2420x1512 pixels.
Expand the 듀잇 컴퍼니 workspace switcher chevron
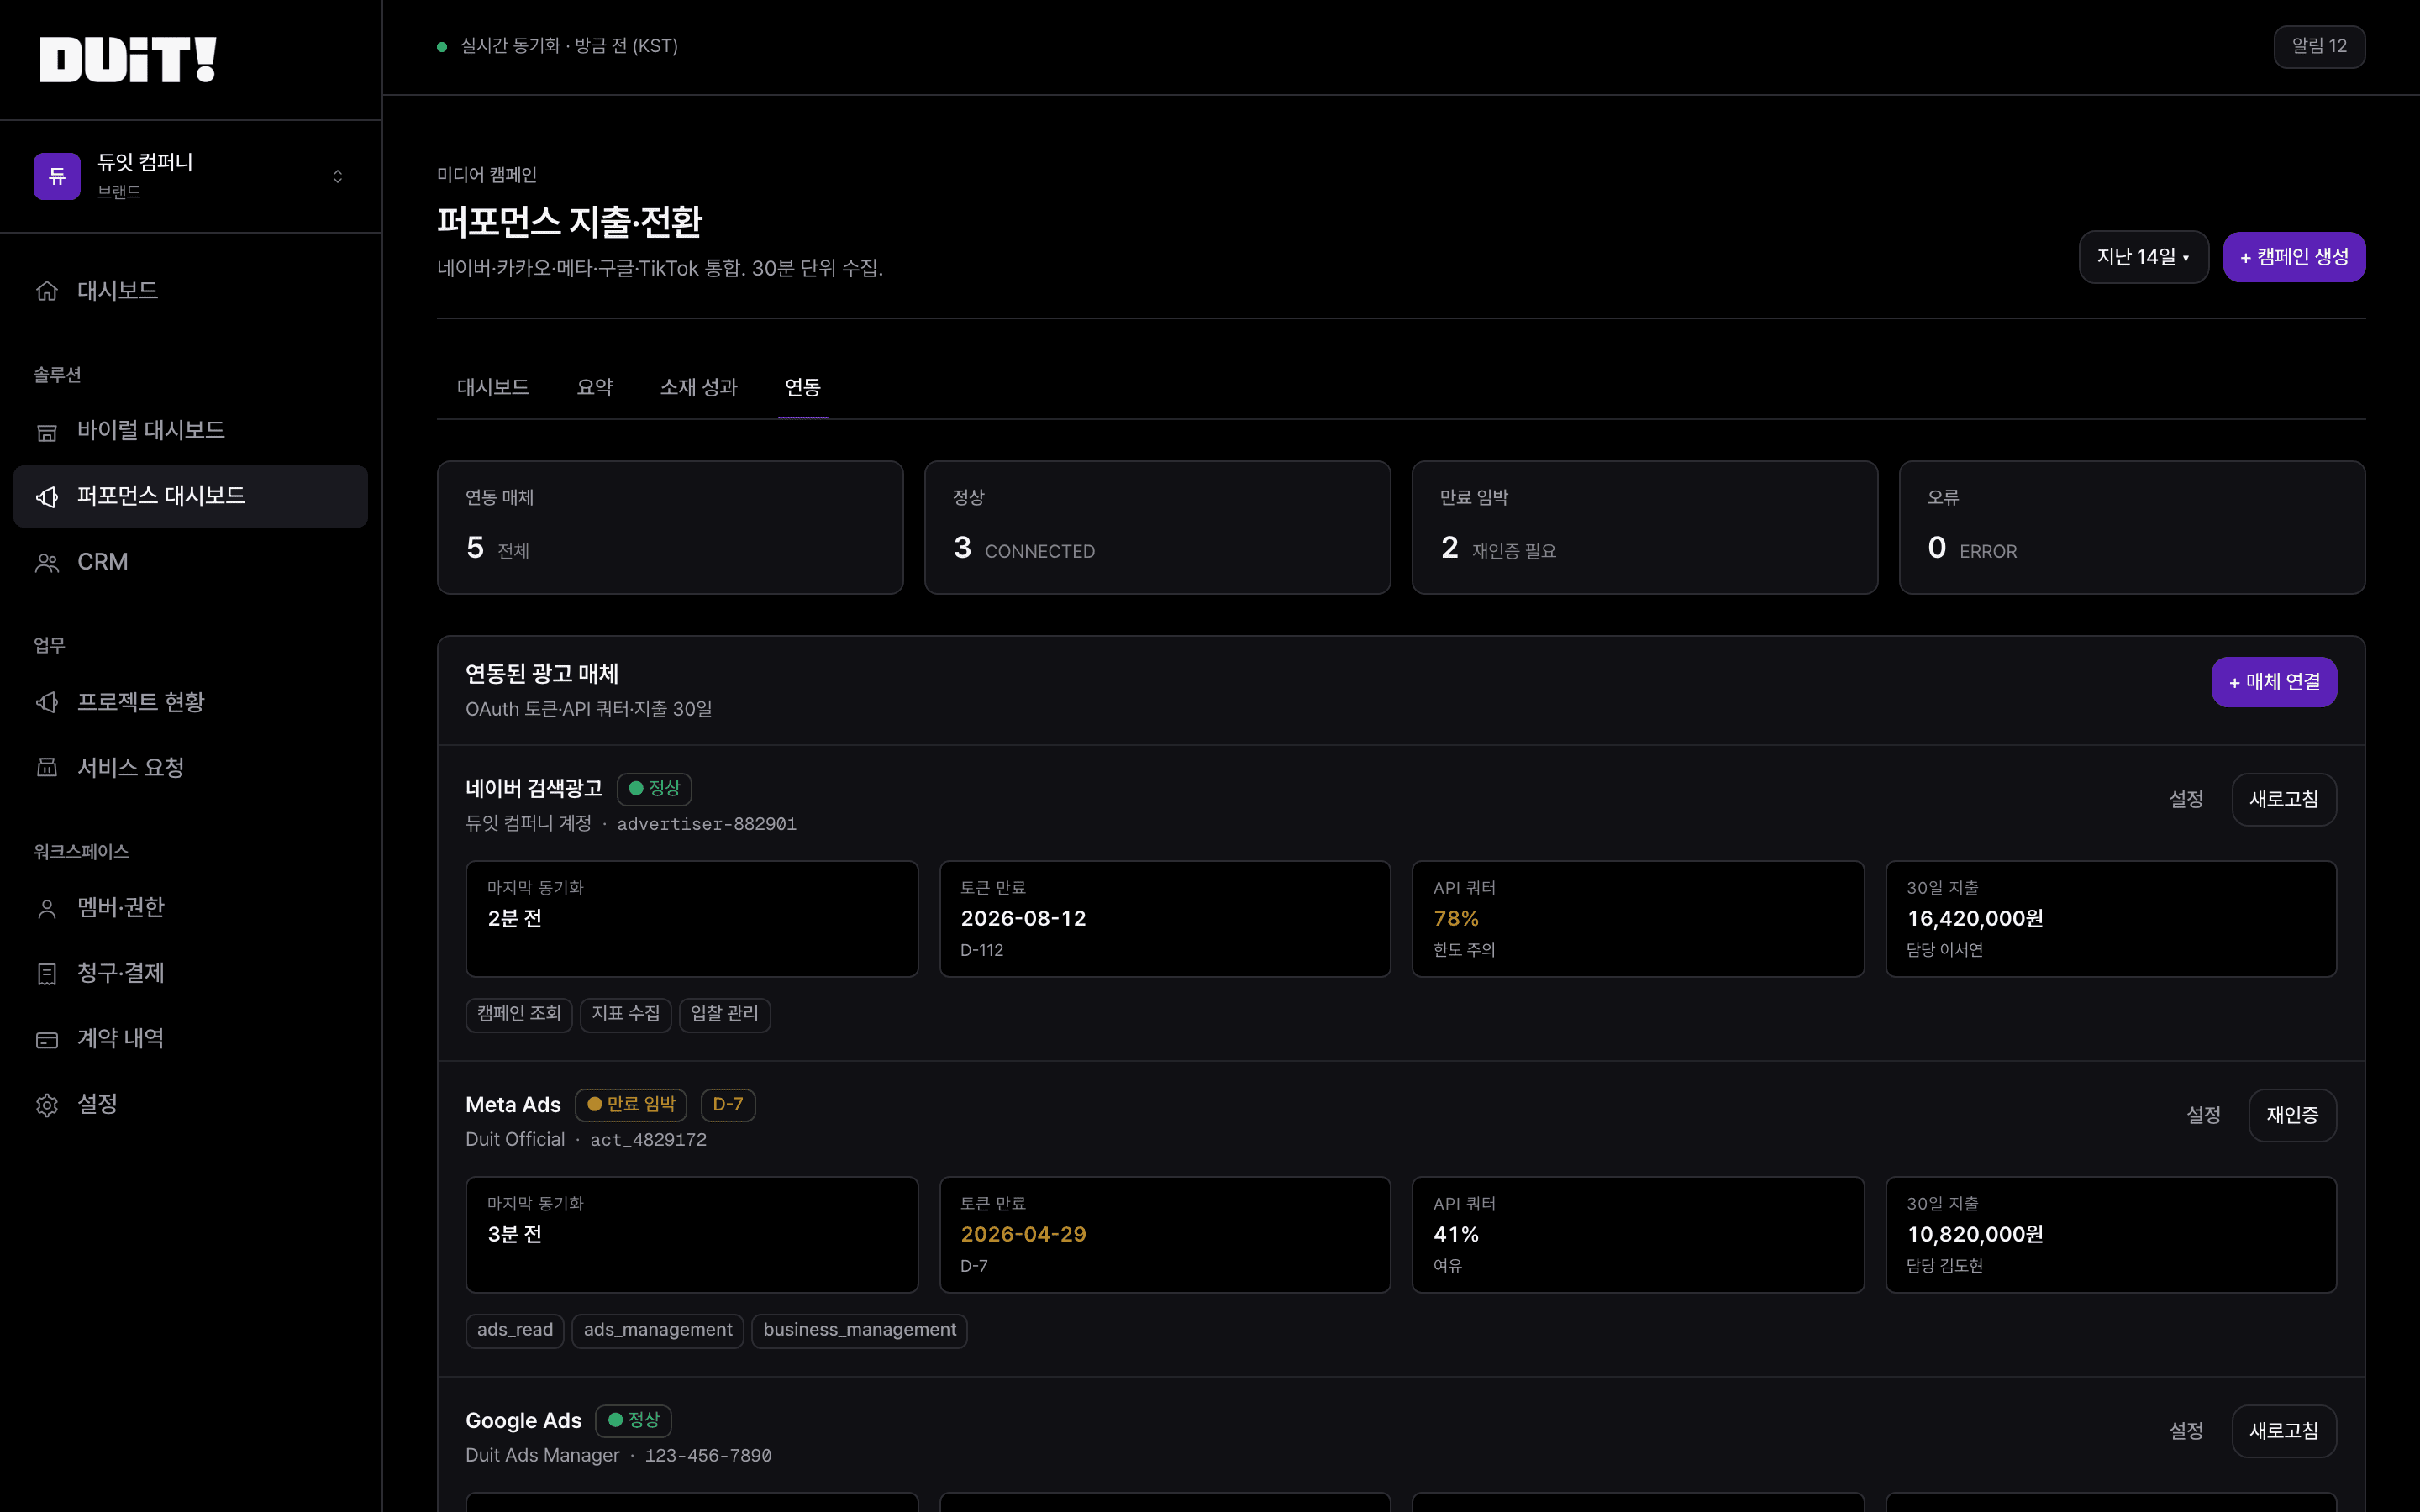pyautogui.click(x=338, y=176)
